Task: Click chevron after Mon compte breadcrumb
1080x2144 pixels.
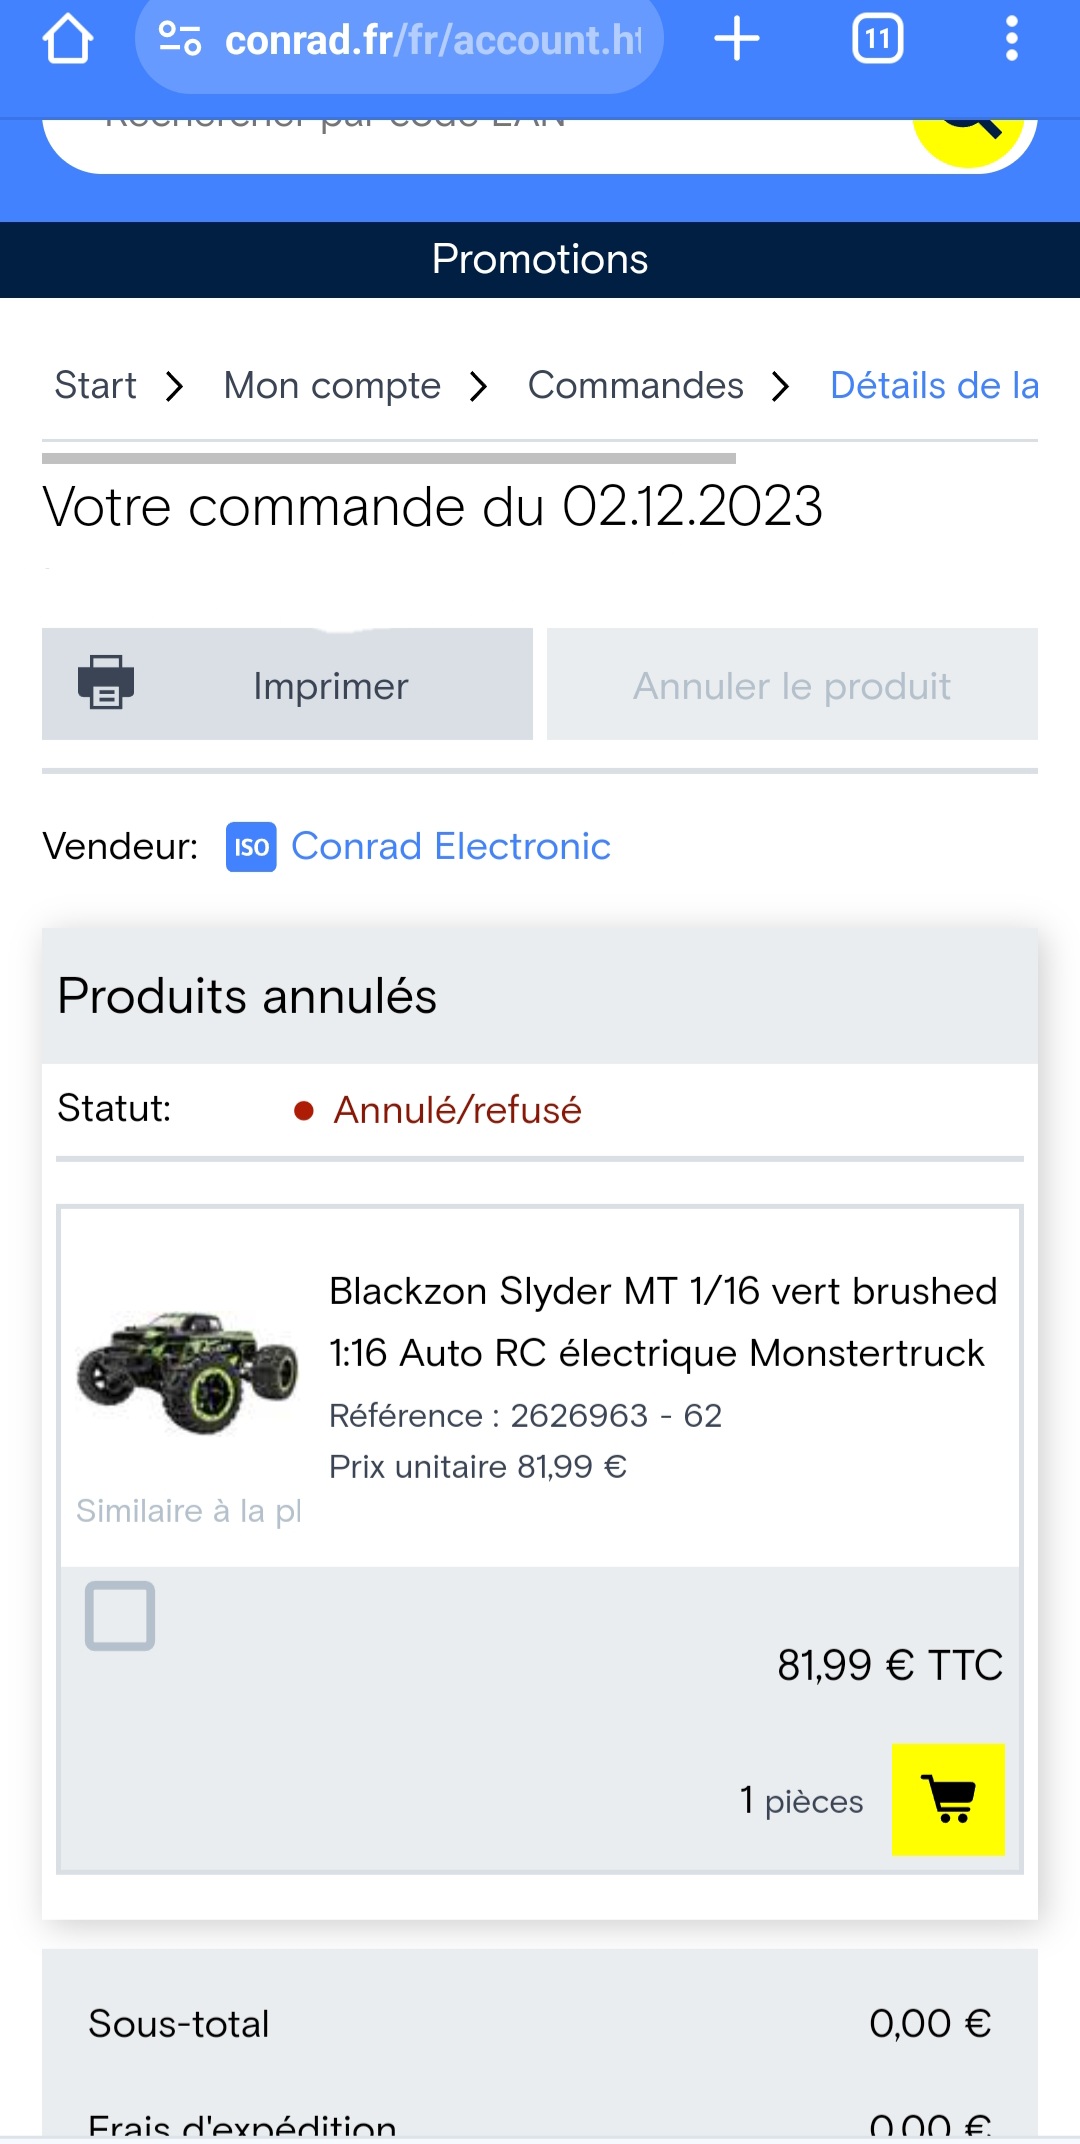Action: 479,386
